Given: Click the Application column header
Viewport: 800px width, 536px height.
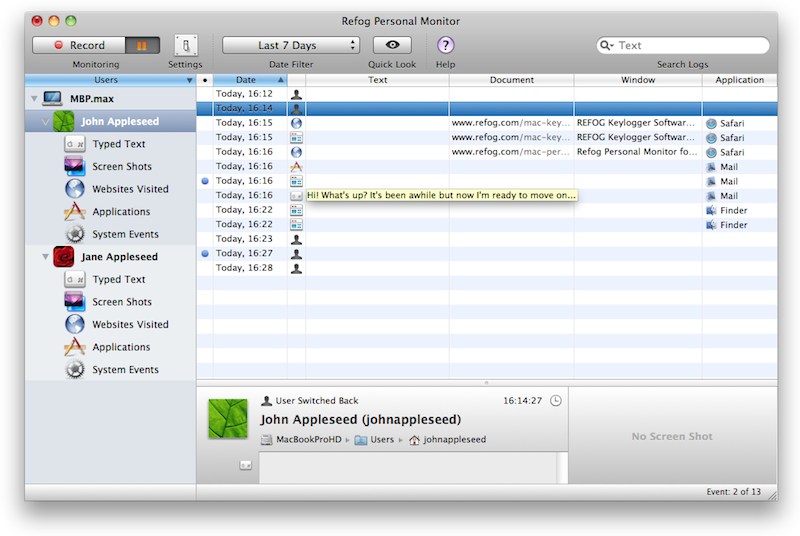Looking at the screenshot, I should [x=739, y=80].
